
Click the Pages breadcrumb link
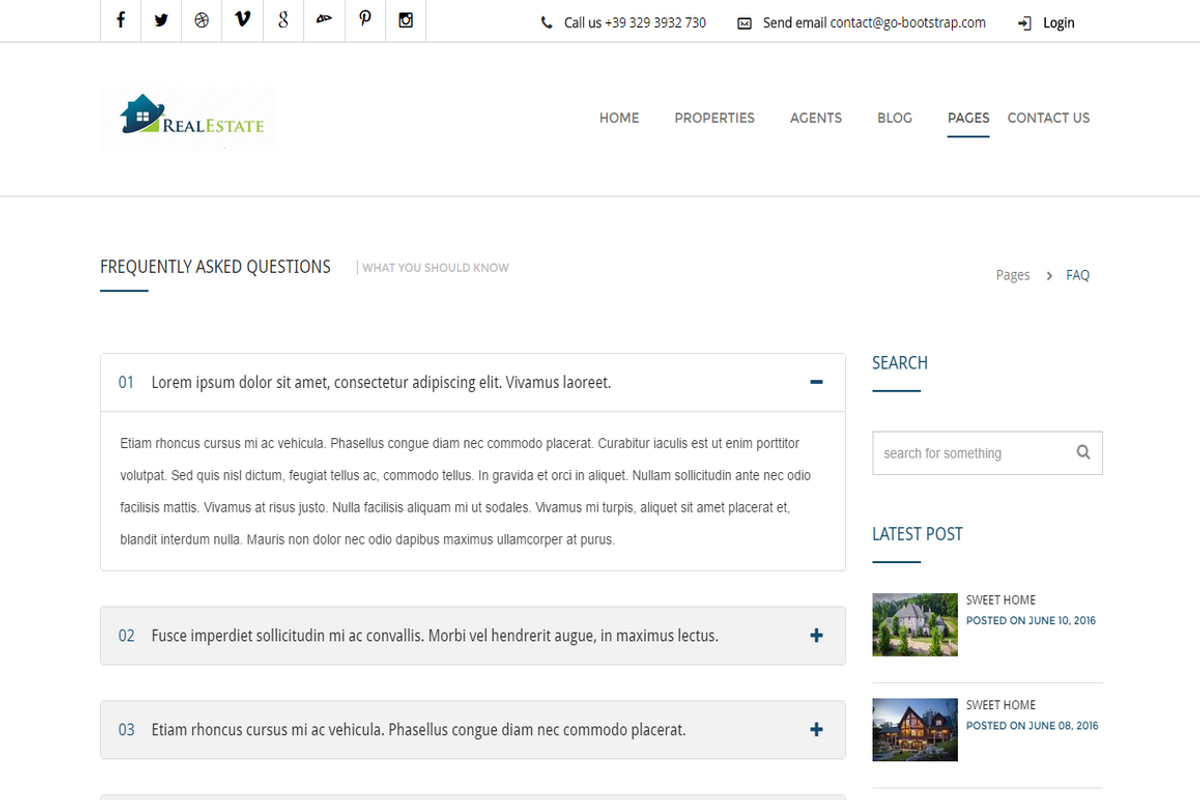coord(1013,275)
